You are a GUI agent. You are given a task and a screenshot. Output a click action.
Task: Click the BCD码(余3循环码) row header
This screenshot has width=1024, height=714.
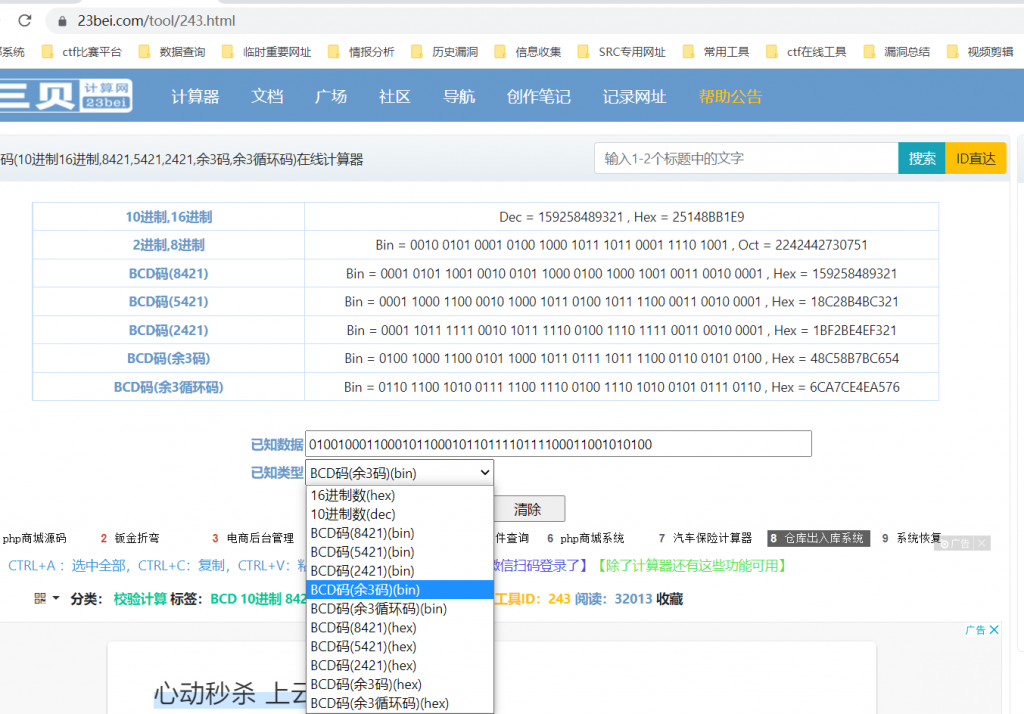click(168, 387)
